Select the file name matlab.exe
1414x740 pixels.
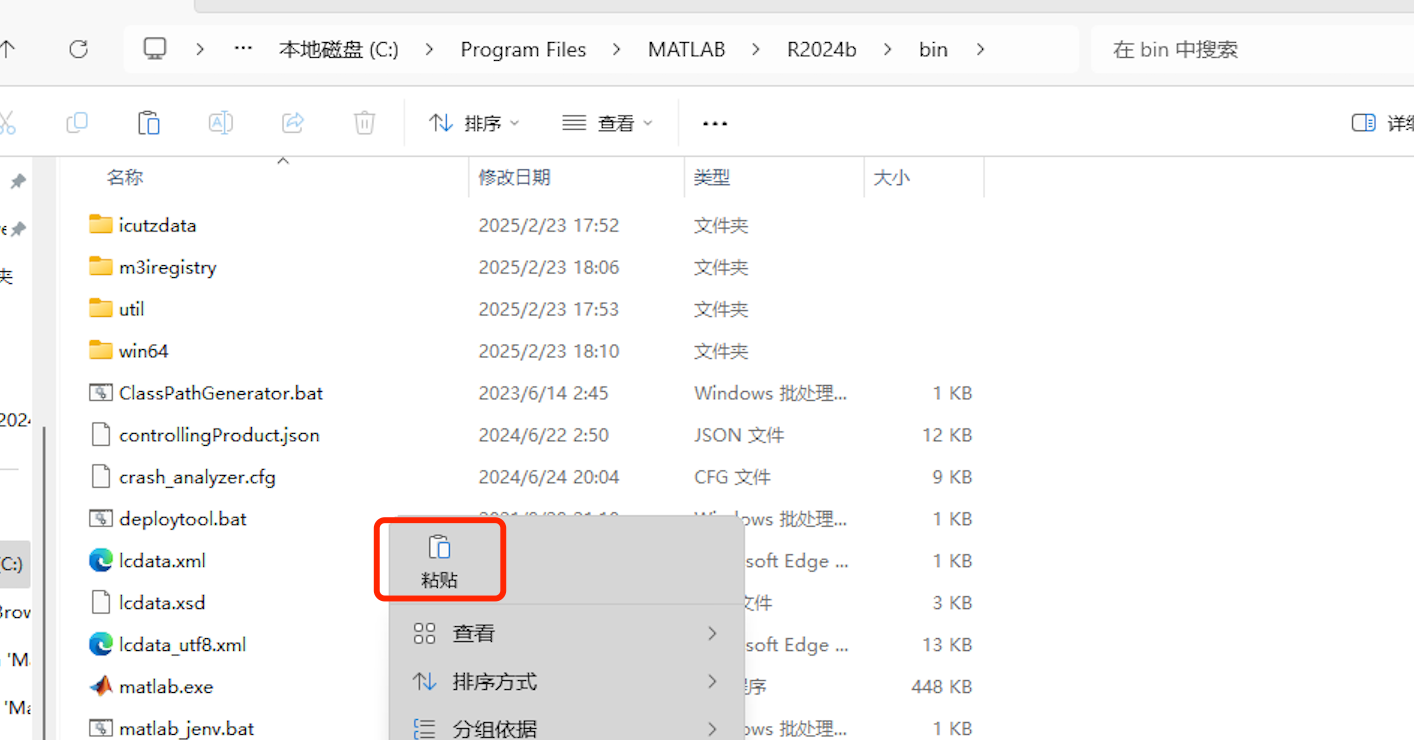(166, 687)
